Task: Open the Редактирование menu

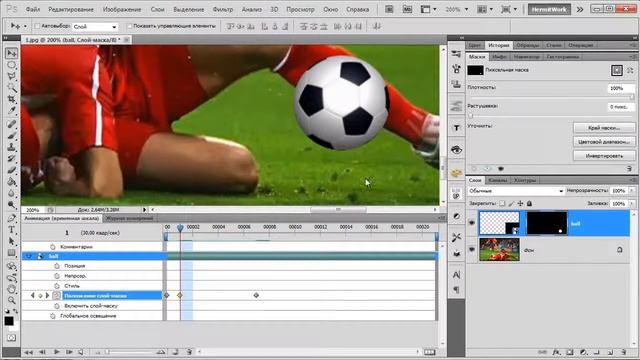Action: coord(71,9)
